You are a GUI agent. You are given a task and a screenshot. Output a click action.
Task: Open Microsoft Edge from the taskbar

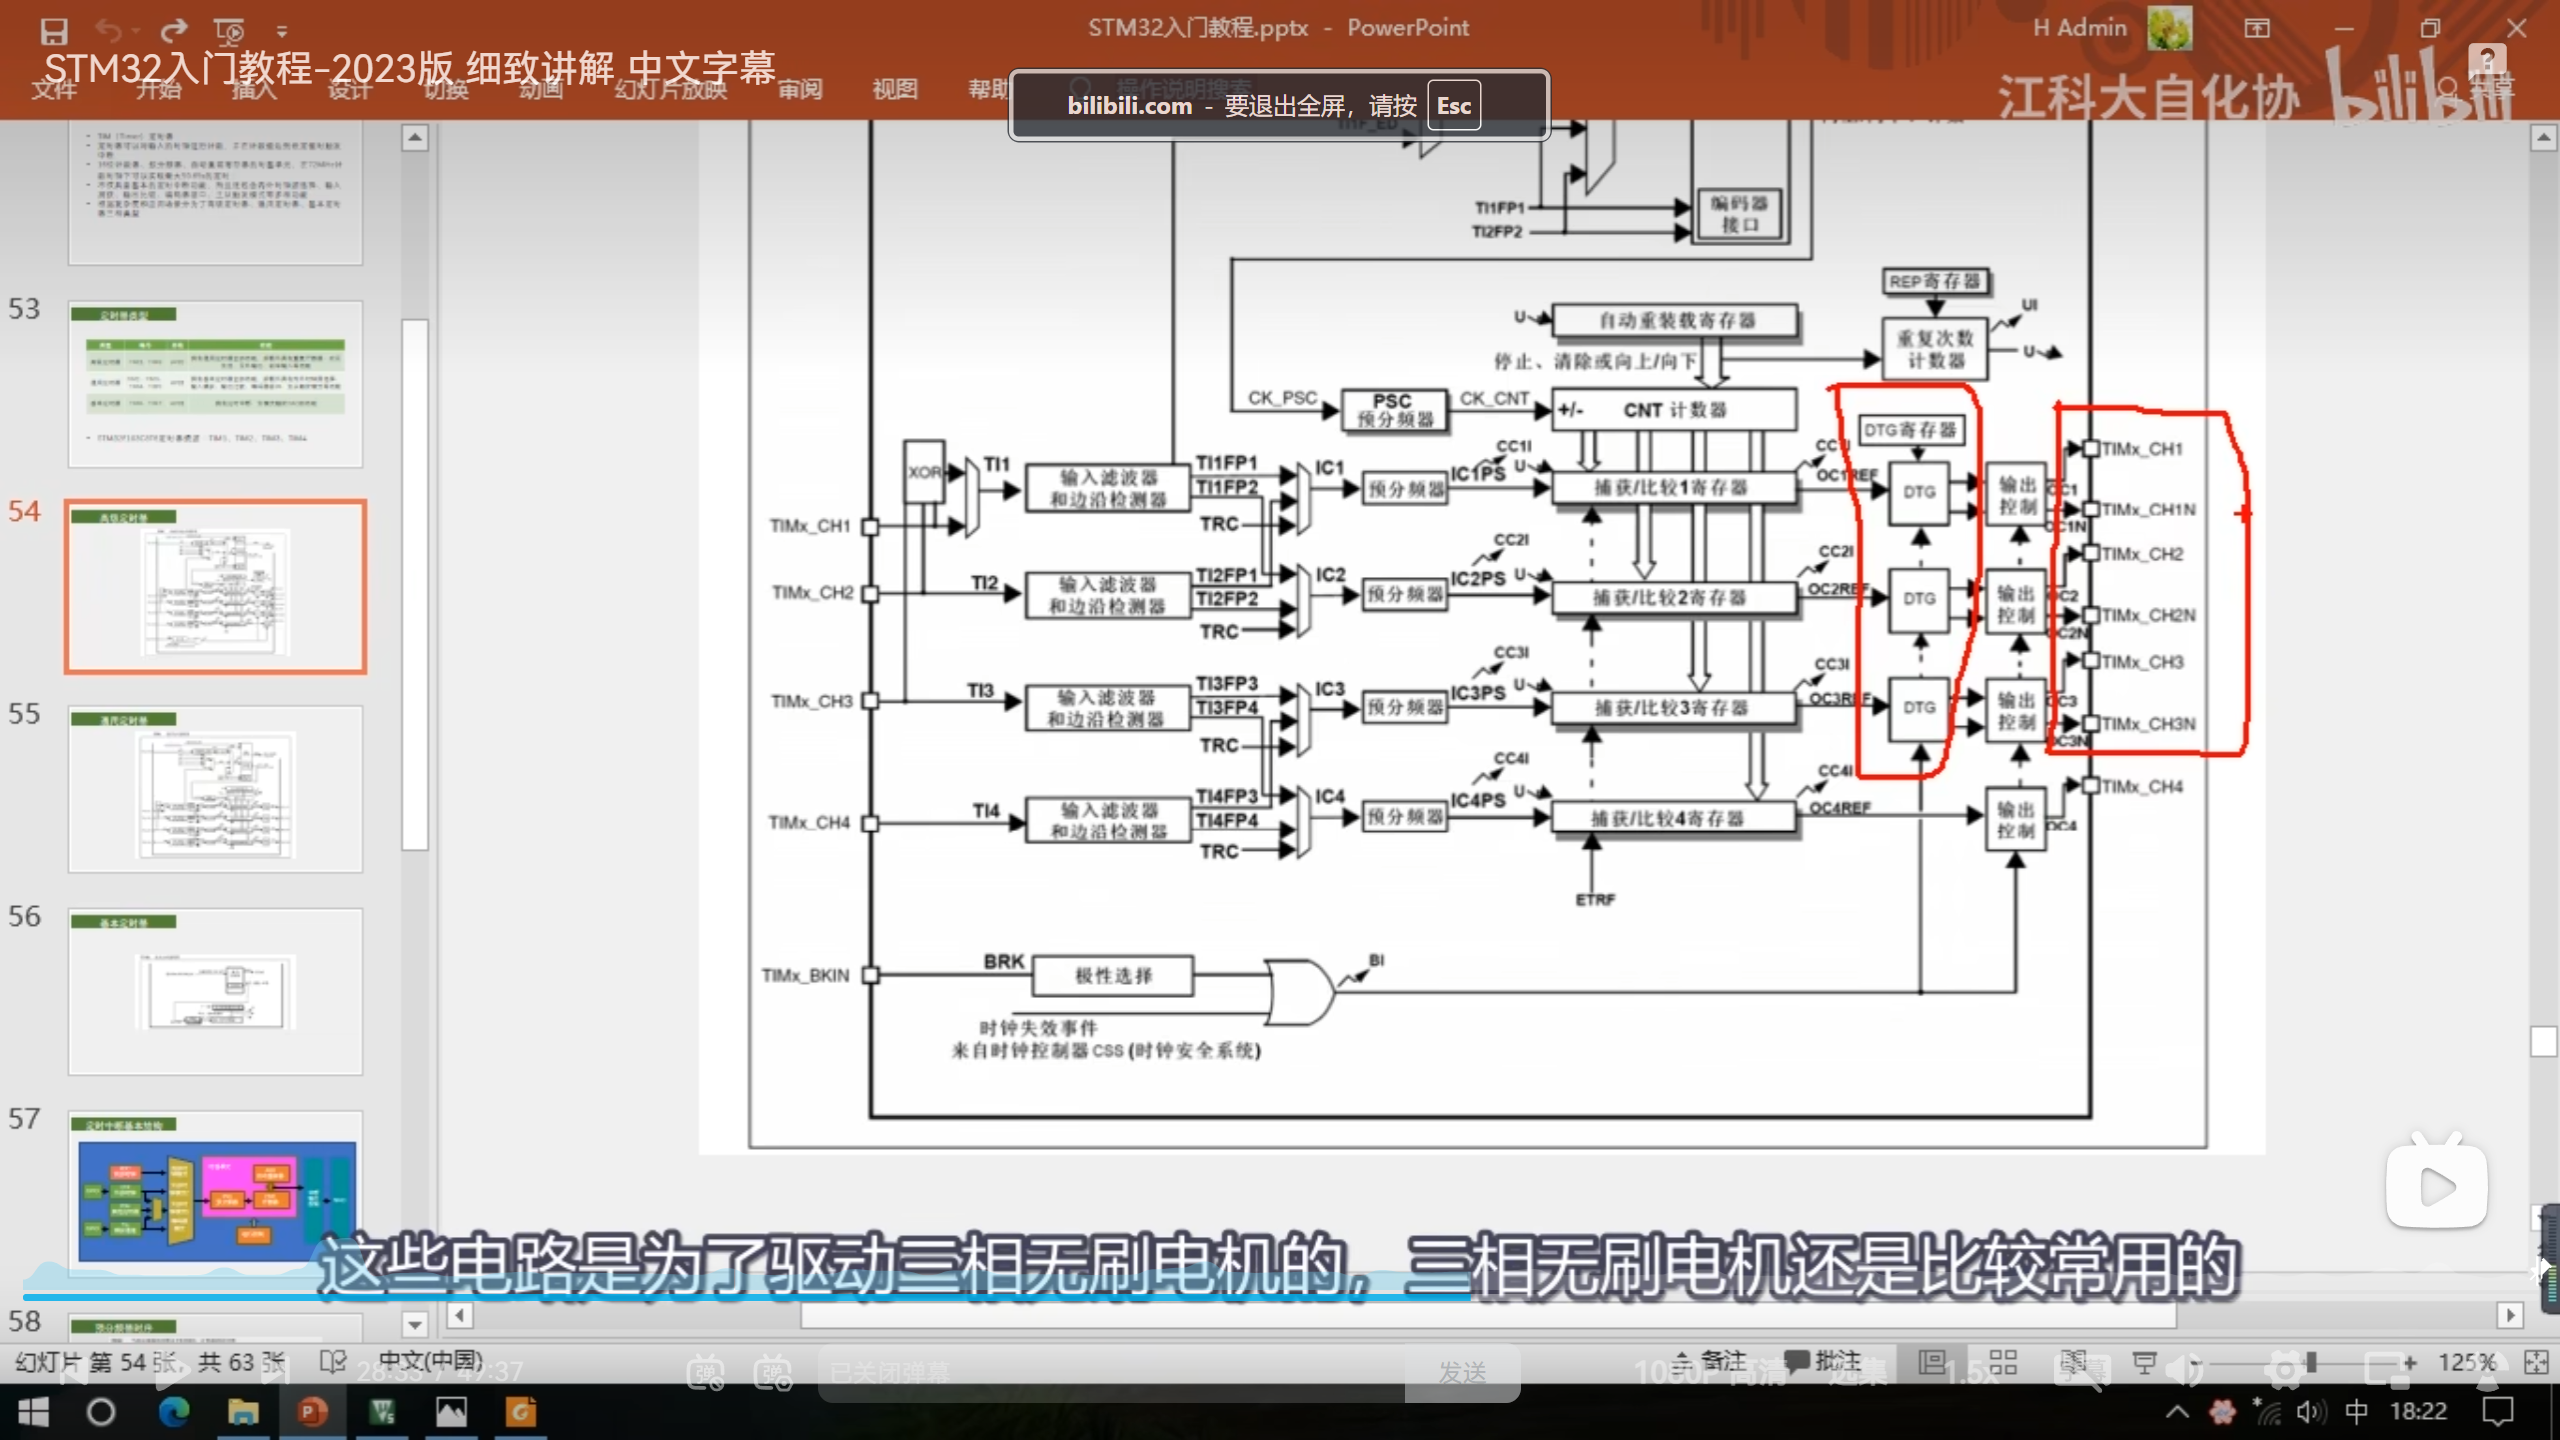point(174,1412)
